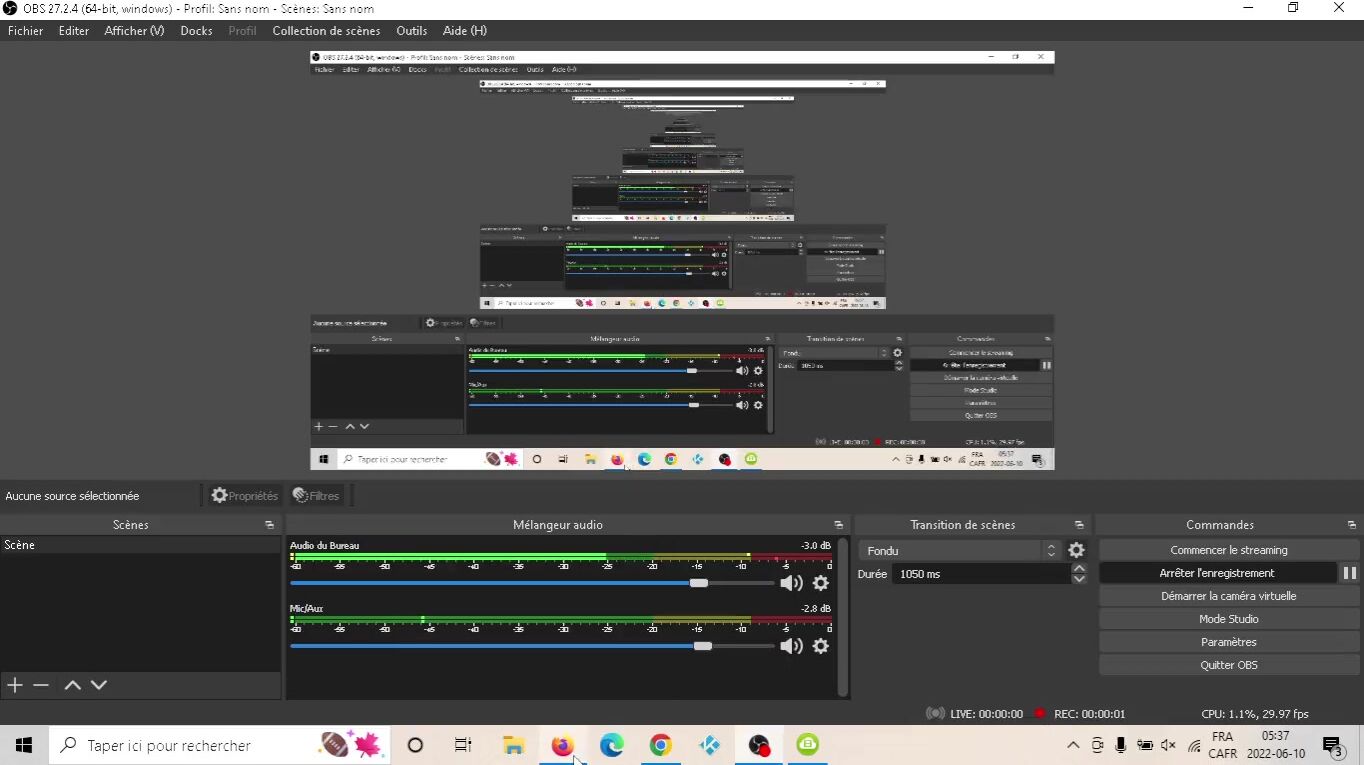Pop out the Scènes dock panel

(x=269, y=525)
